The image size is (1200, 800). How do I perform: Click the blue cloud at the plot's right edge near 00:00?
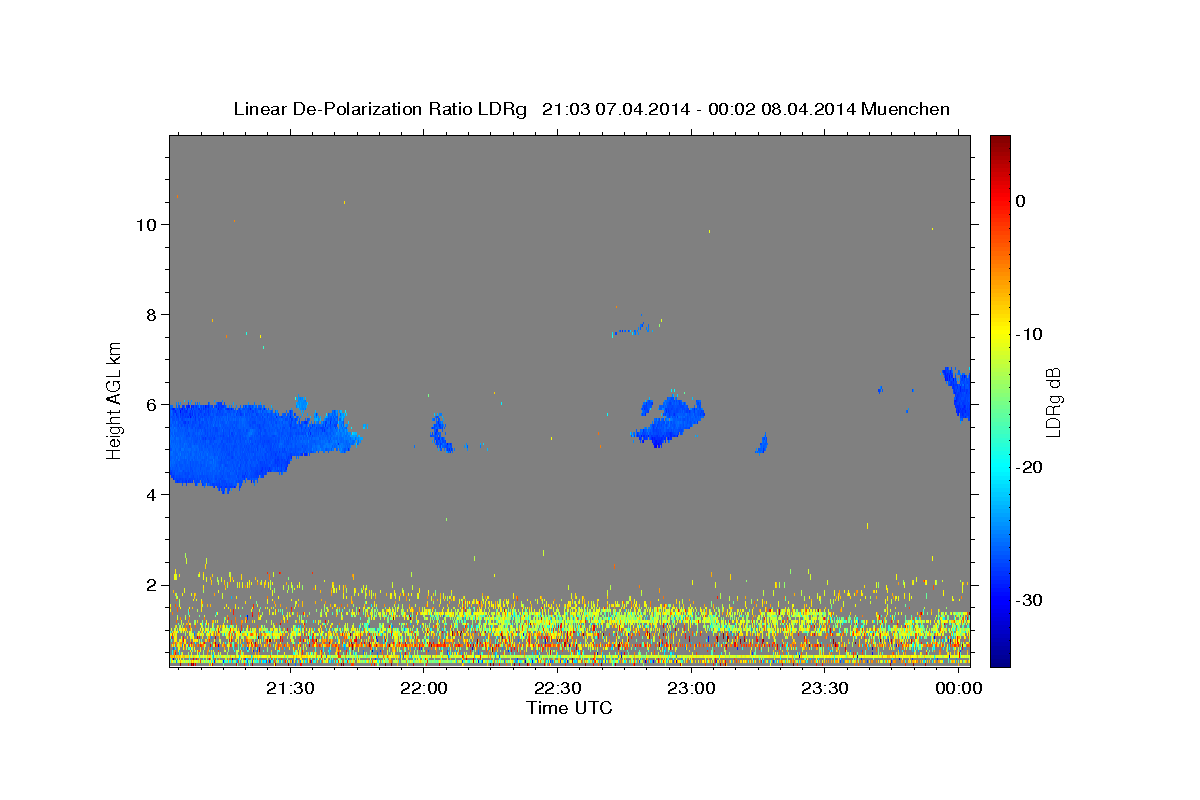958,394
